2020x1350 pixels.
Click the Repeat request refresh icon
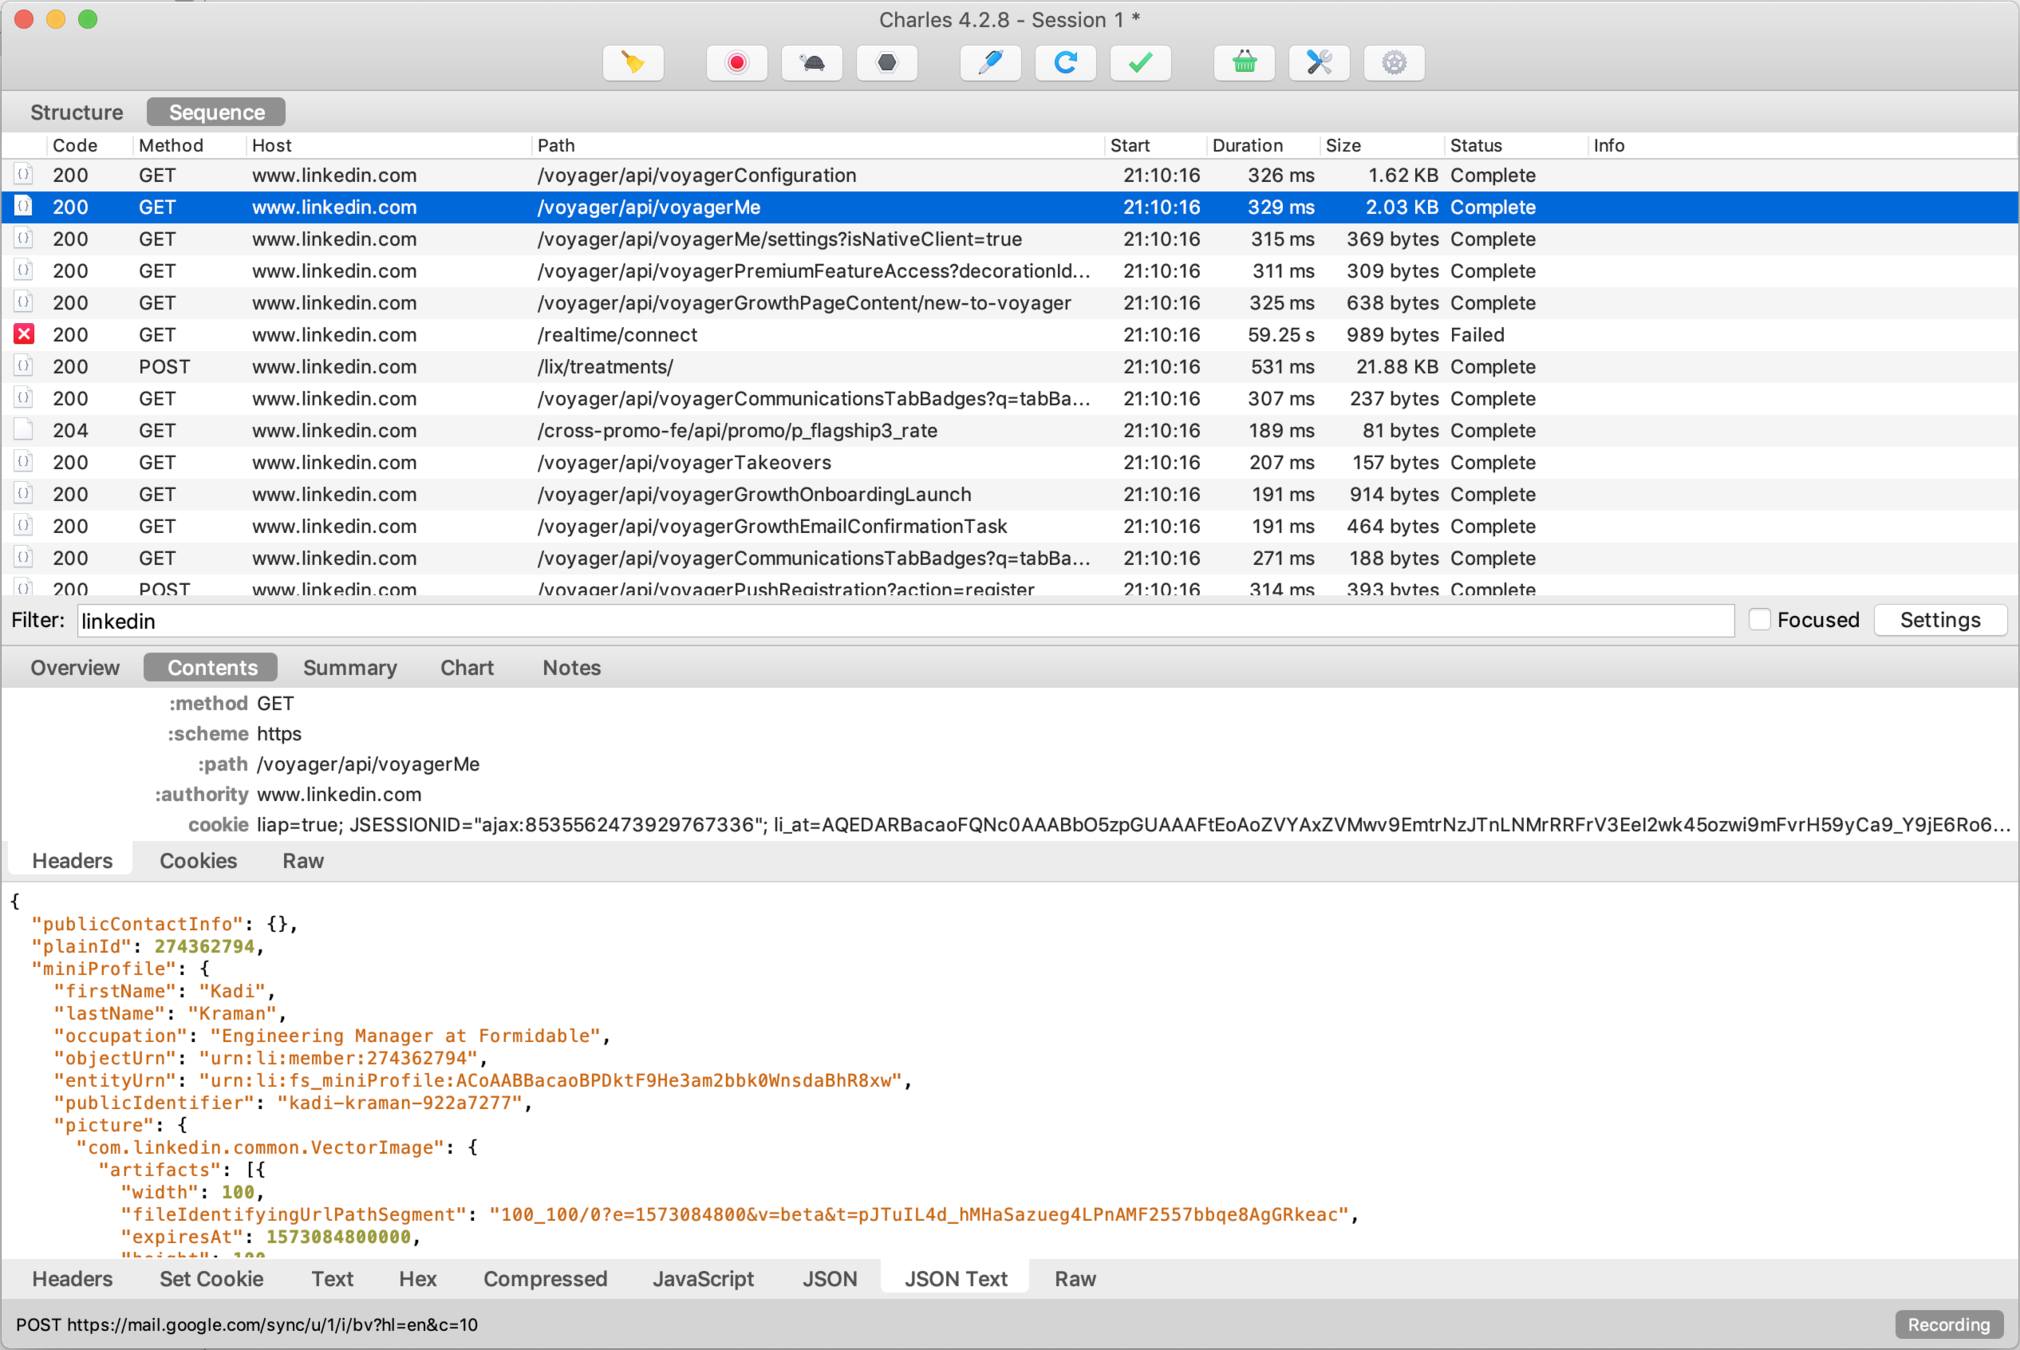coord(1065,63)
